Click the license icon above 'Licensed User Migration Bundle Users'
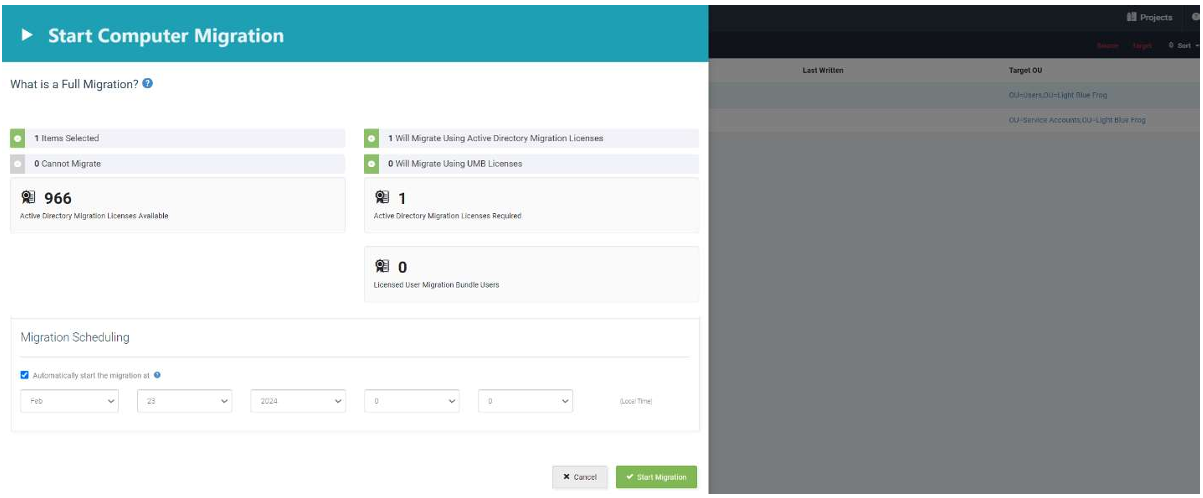This screenshot has width=1203, height=498. click(x=382, y=267)
